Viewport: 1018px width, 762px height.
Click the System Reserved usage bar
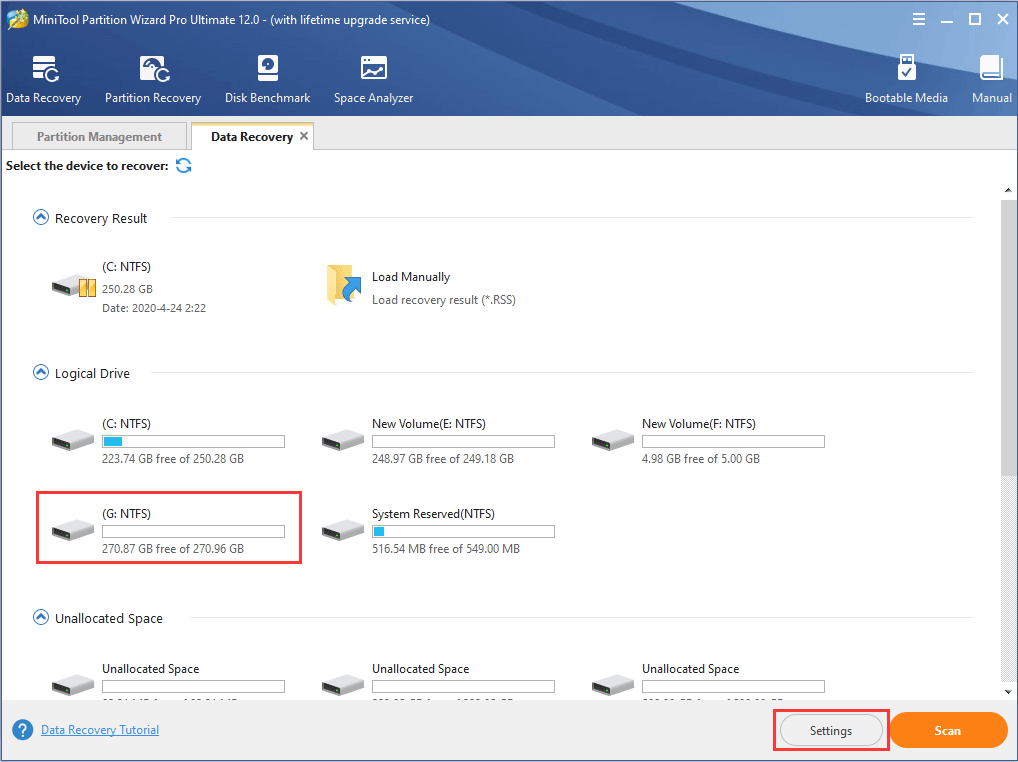coord(464,532)
